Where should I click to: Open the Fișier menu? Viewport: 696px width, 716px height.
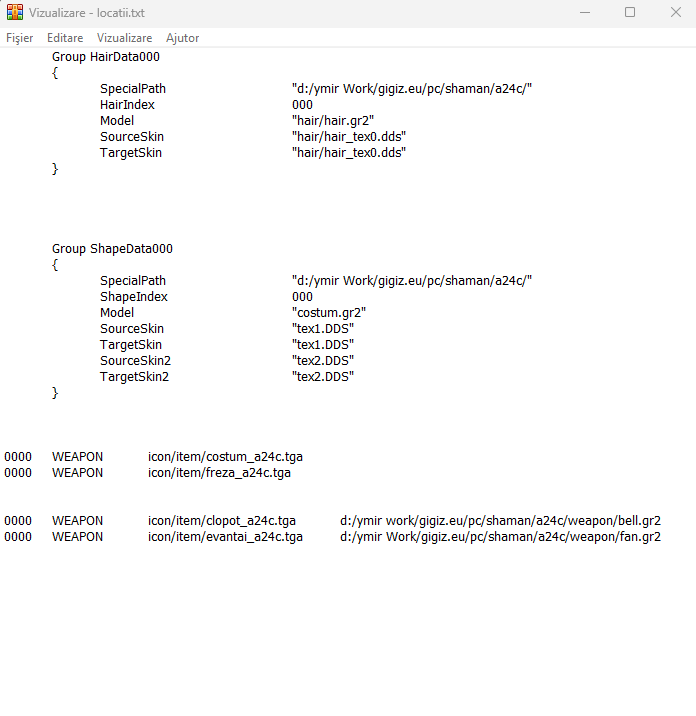click(x=20, y=38)
